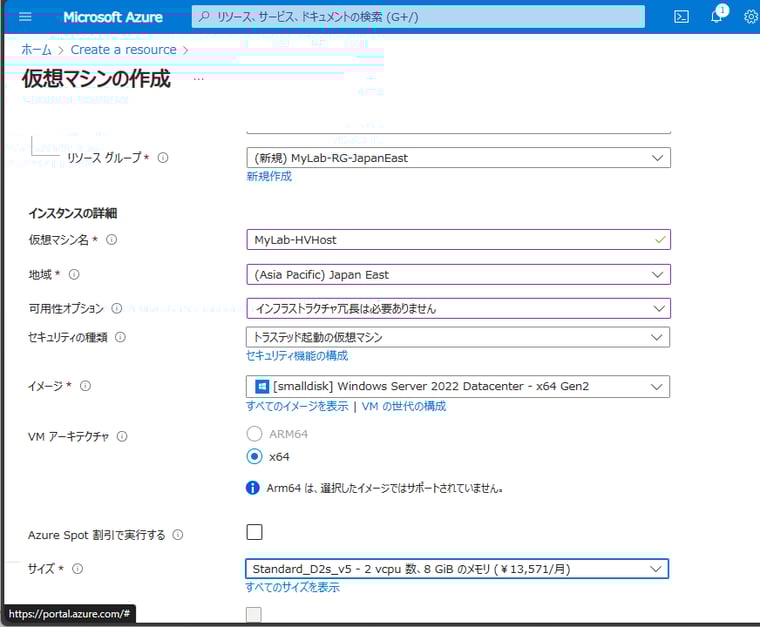Screen dimensions: 760x627
Task: Click the disabled checkbox below size
Action: pos(253,614)
